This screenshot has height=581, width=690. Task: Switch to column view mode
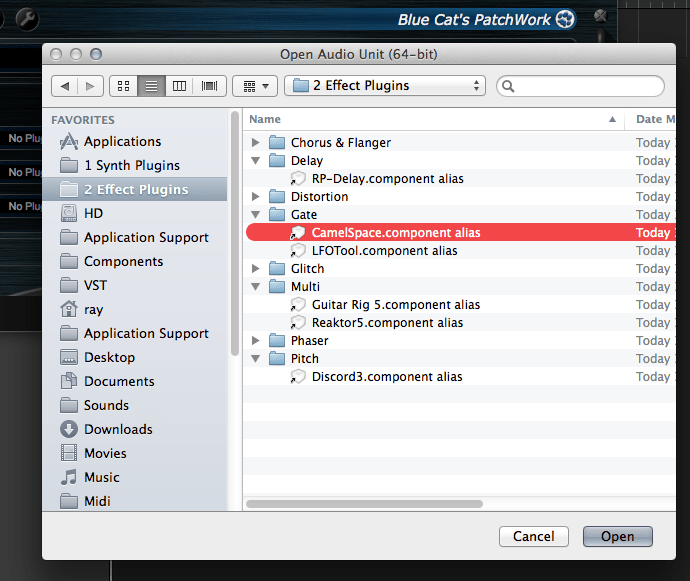[180, 86]
